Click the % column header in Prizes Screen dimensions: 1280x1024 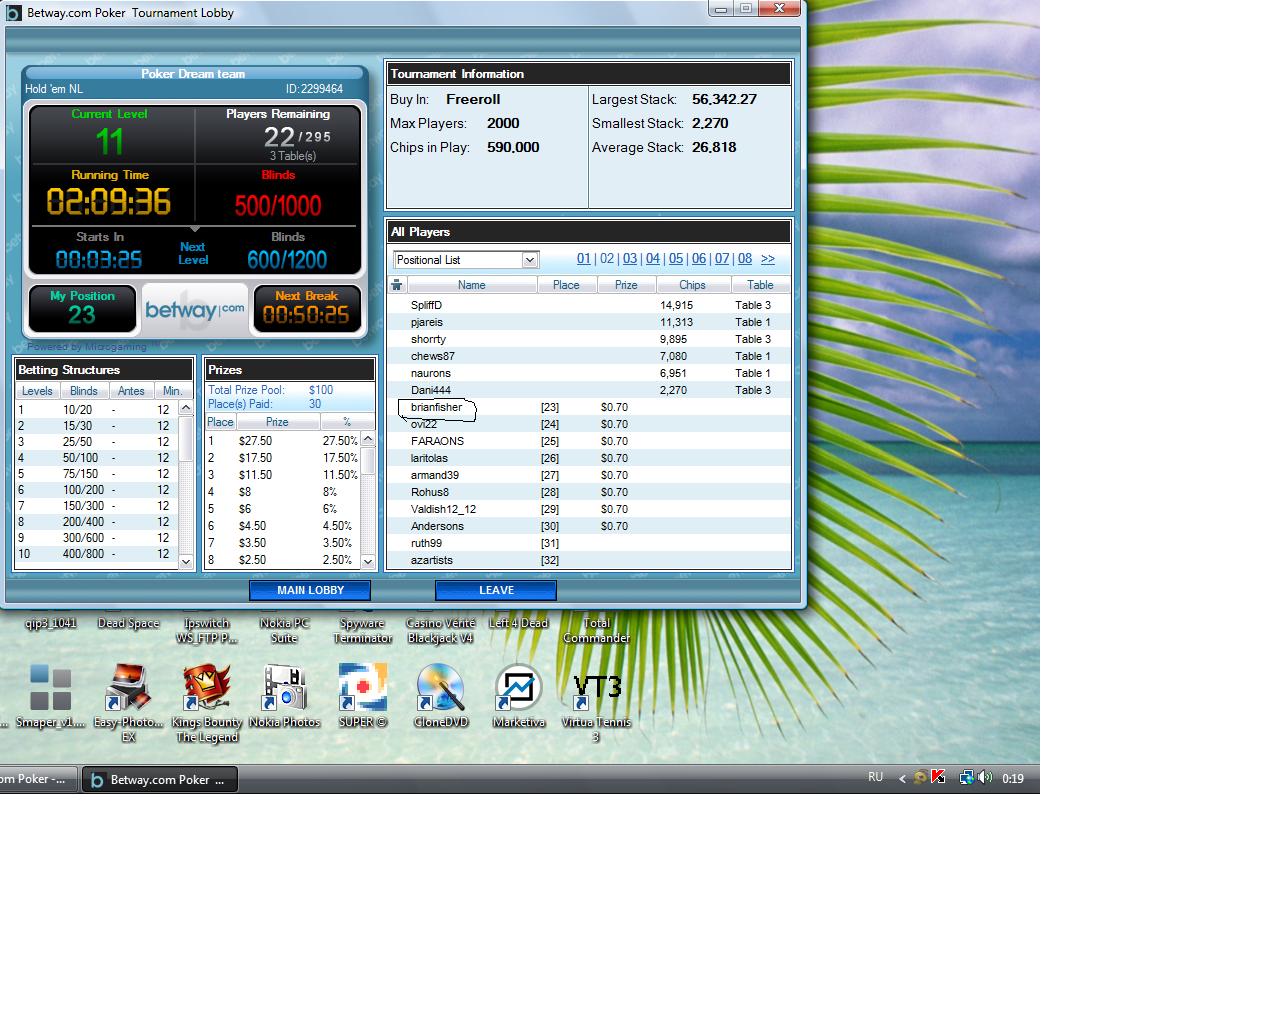click(x=347, y=422)
